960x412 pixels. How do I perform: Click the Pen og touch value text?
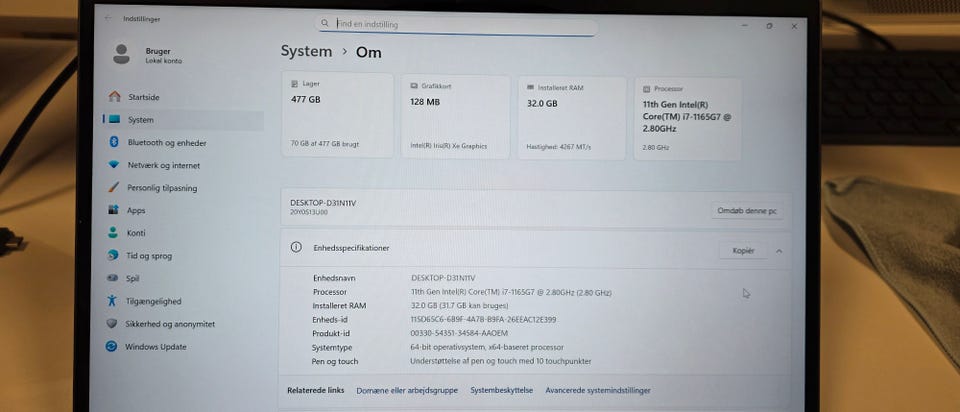pos(501,361)
